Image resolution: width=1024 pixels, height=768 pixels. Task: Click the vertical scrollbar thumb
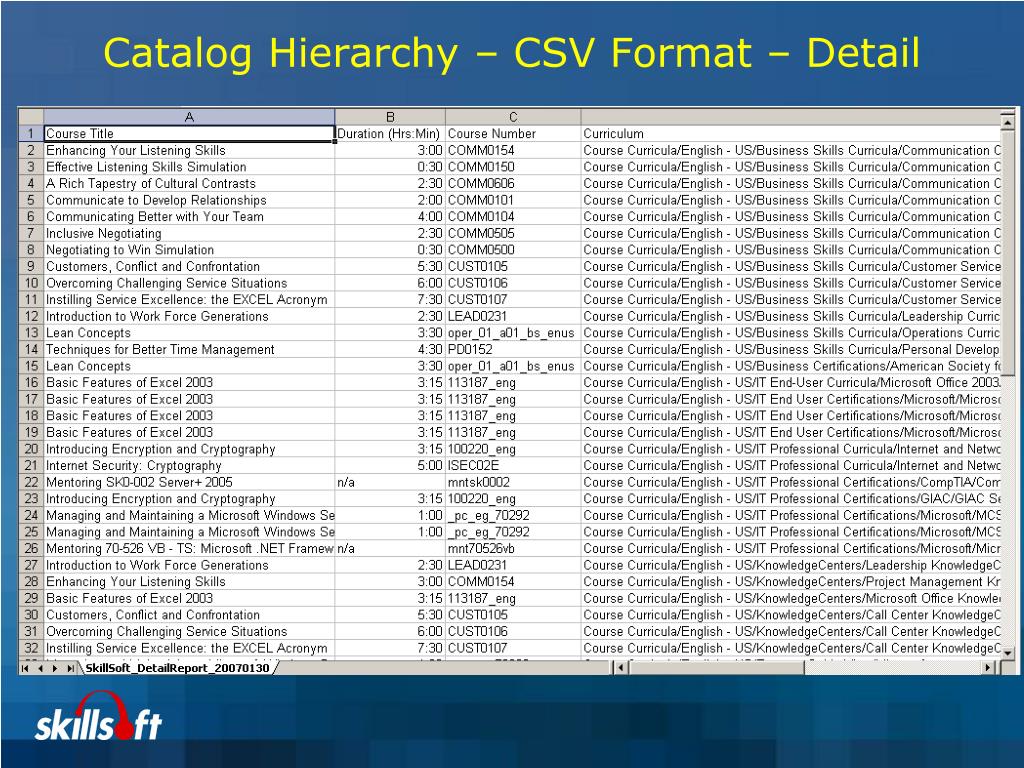[1008, 251]
